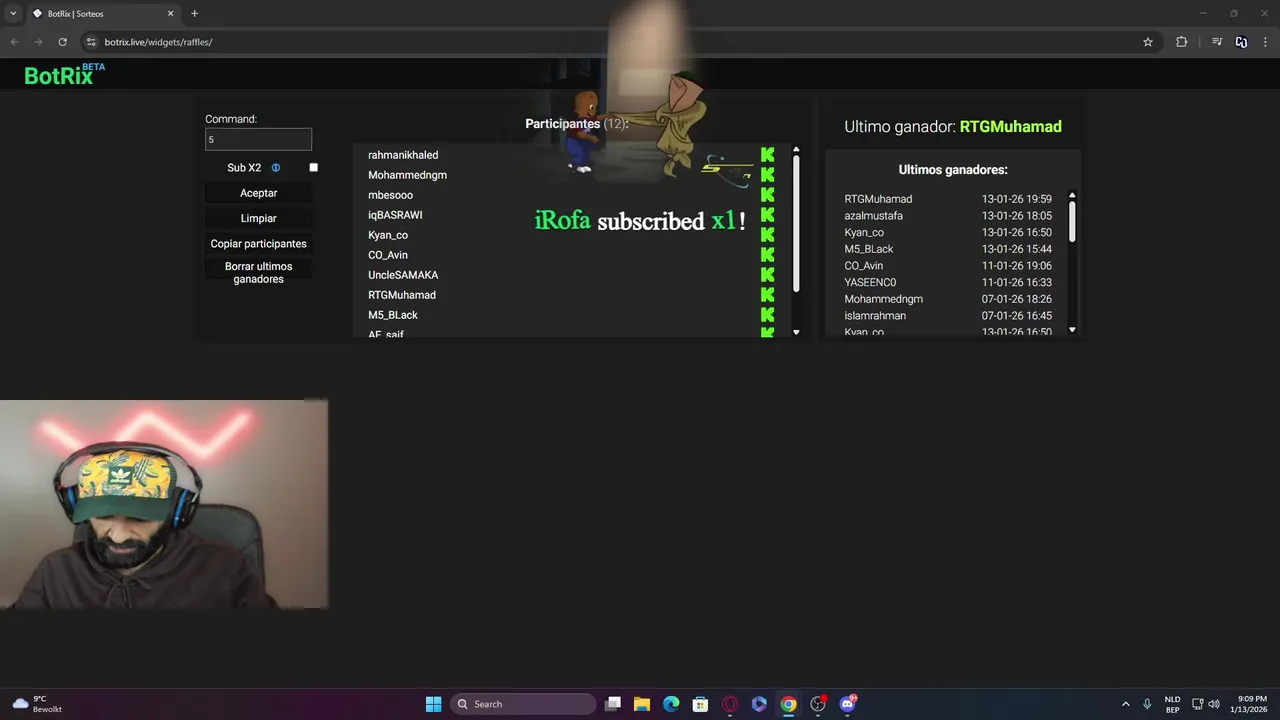This screenshot has height=720, width=1280.
Task: Open a new browser tab
Action: (194, 14)
